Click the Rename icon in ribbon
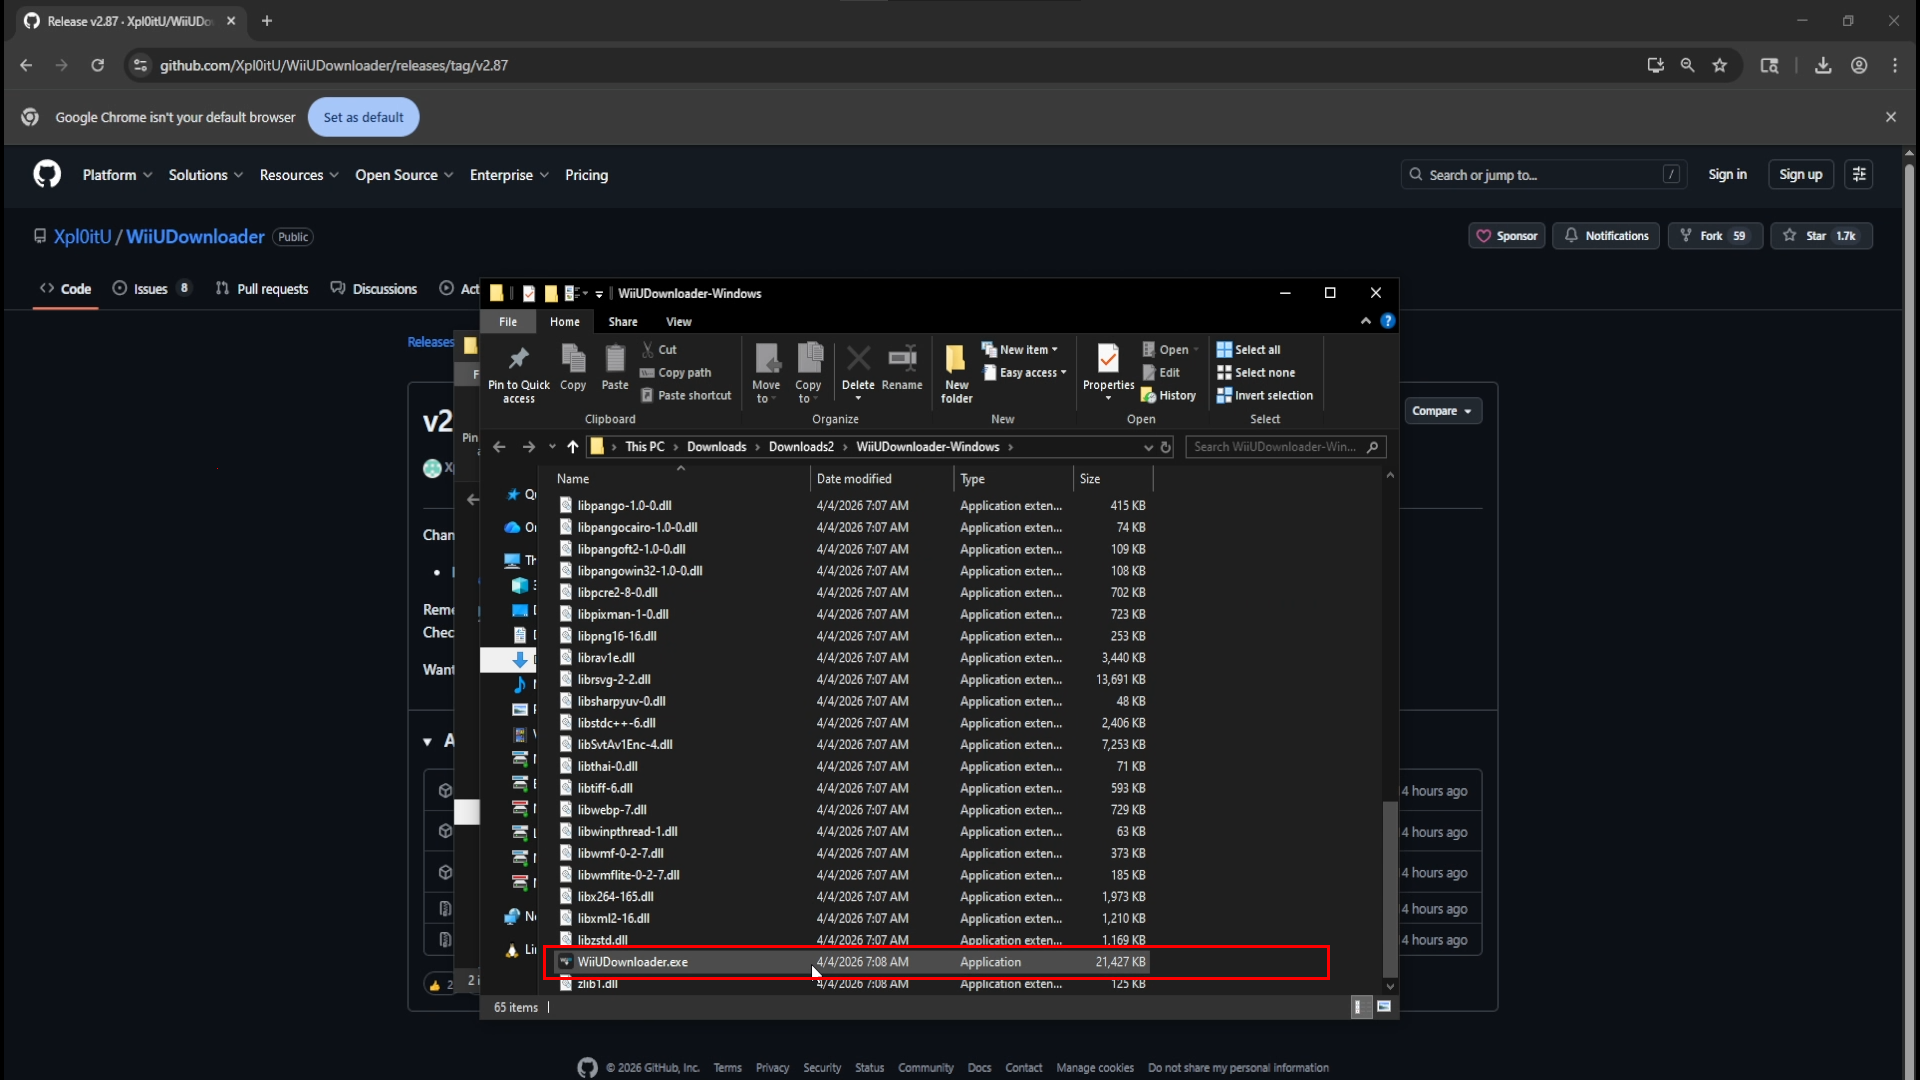Screen dimensions: 1920x1080 pos(902,359)
